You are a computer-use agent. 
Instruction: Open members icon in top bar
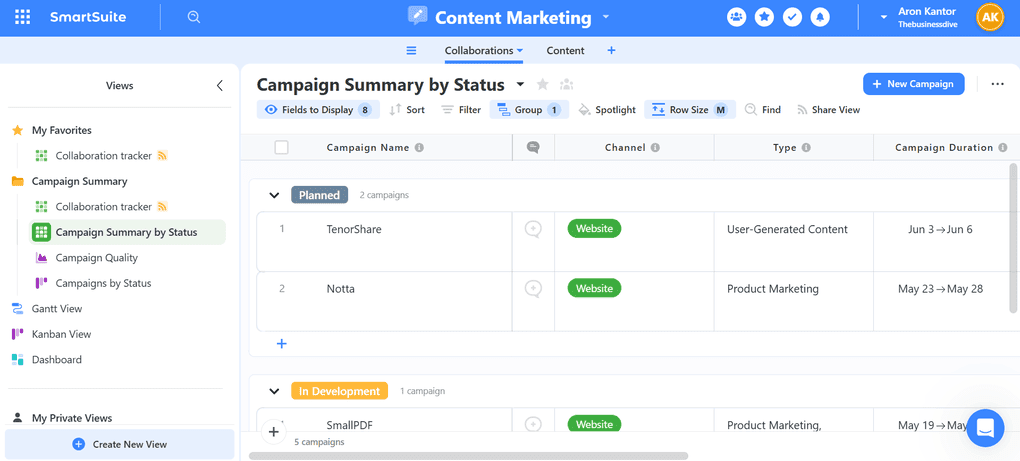point(736,18)
